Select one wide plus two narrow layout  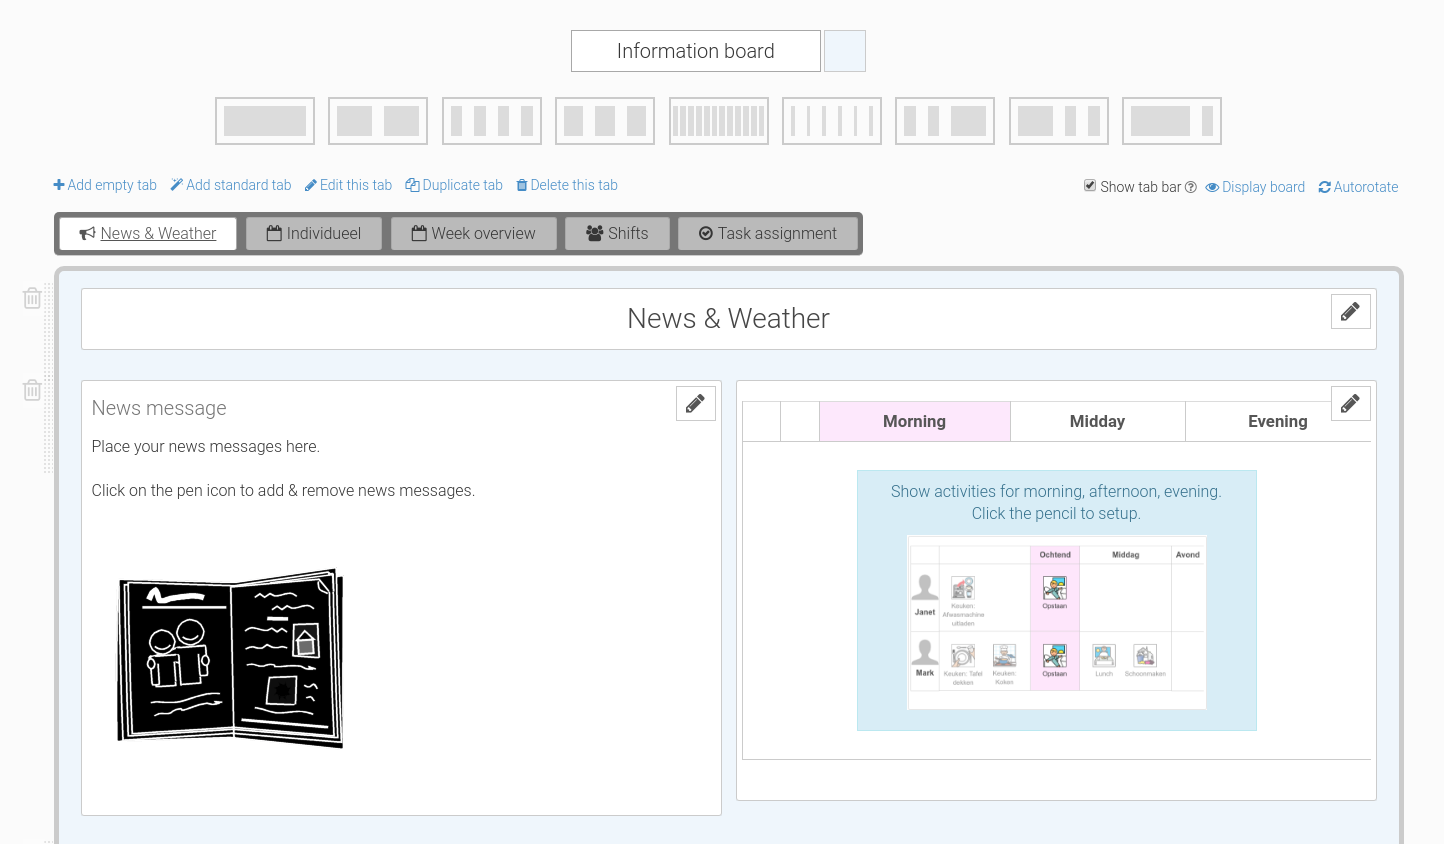tap(1059, 121)
